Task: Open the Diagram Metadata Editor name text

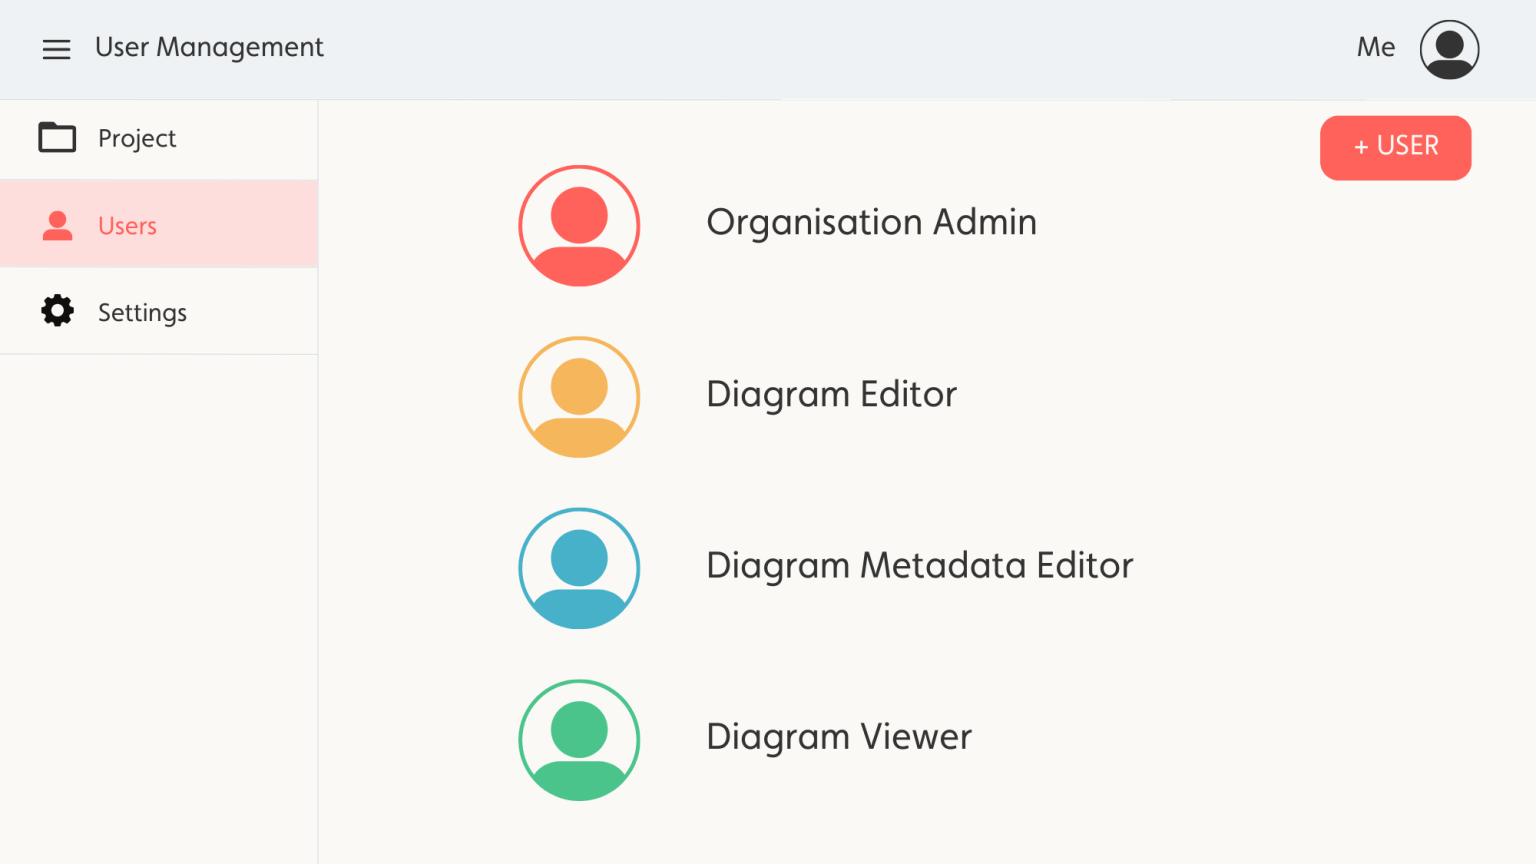Action: point(919,565)
